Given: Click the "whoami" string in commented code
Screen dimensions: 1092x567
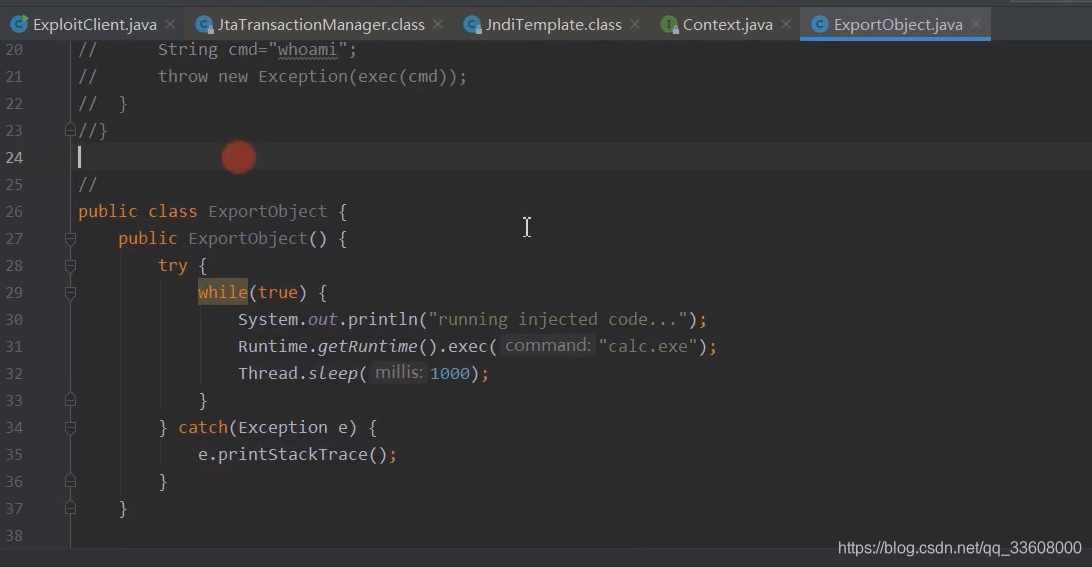Looking at the screenshot, I should tap(307, 49).
